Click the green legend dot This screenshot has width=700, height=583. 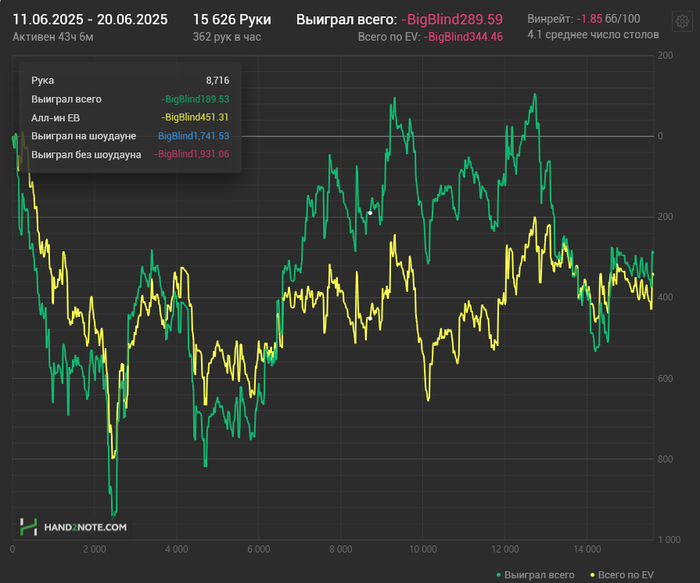(499, 575)
